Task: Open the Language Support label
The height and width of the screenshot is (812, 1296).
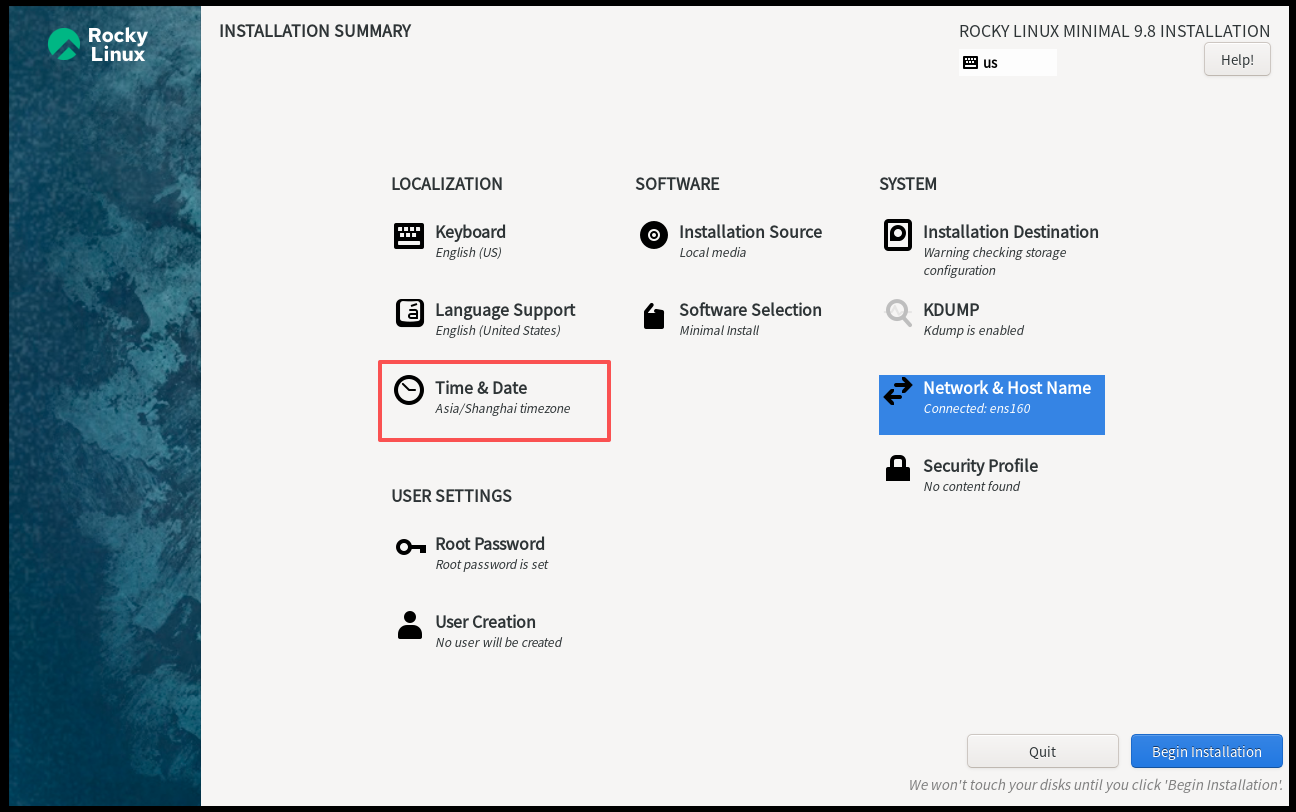Action: 505,310
